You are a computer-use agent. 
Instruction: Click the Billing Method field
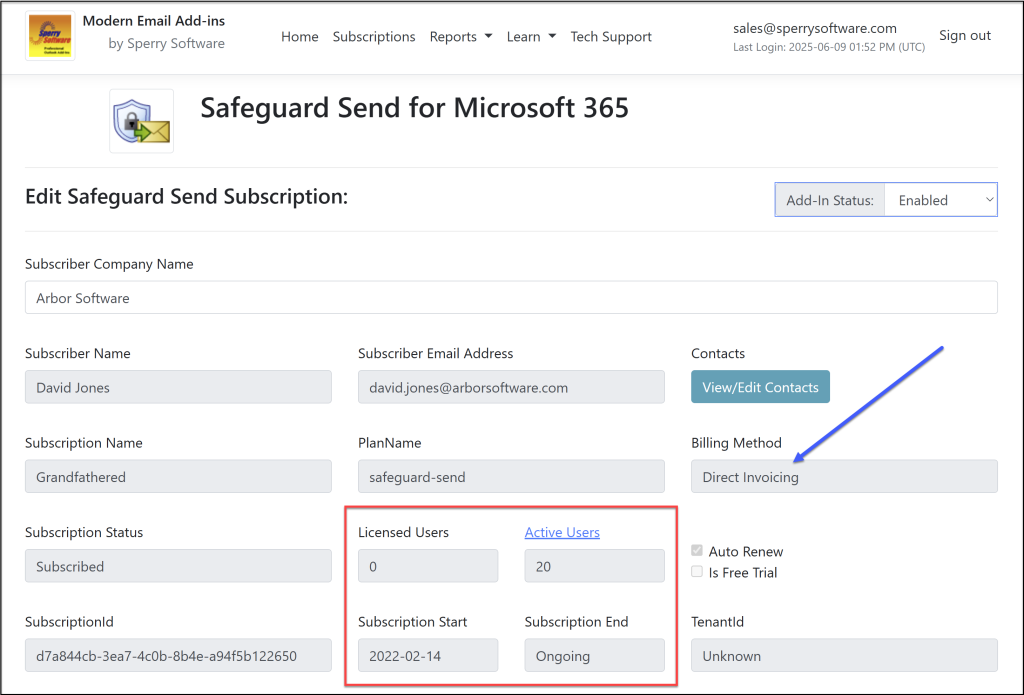[x=844, y=477]
